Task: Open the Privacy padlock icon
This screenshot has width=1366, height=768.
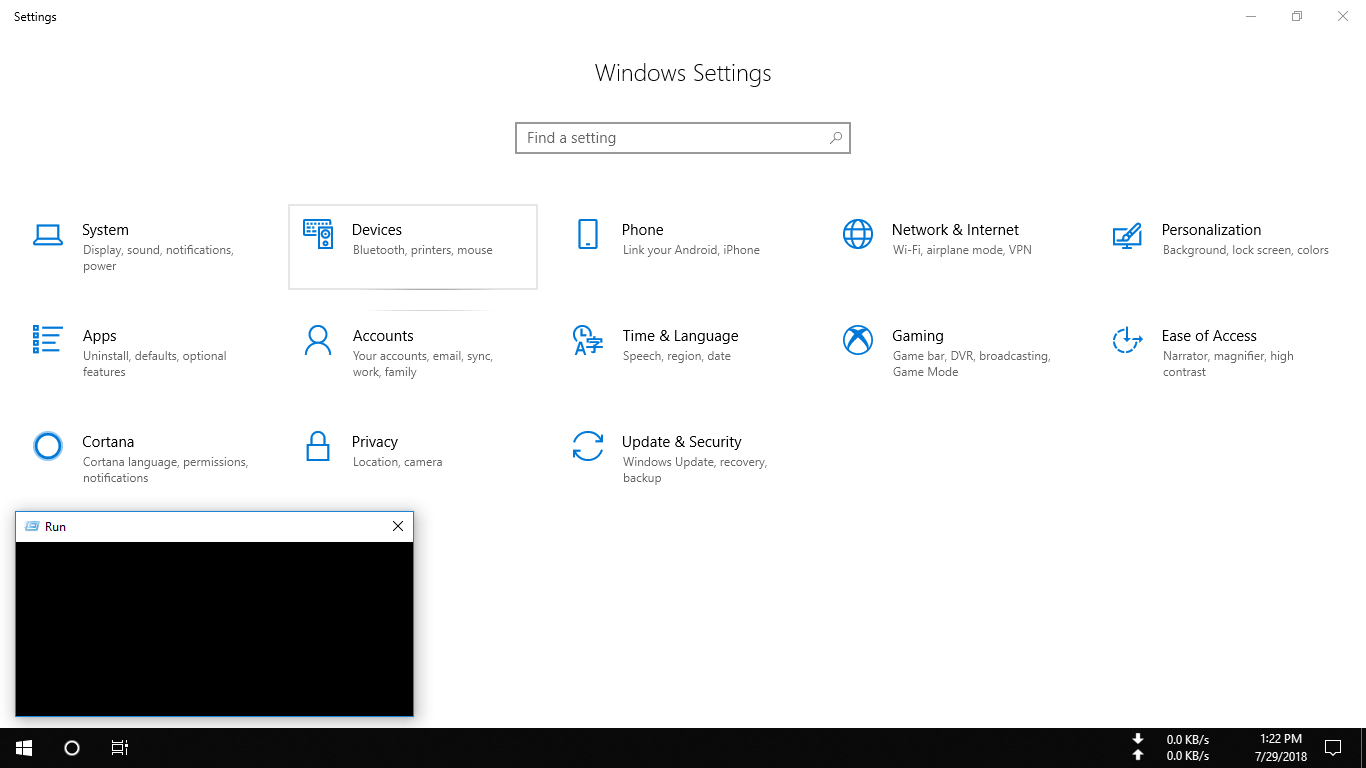Action: coord(318,446)
